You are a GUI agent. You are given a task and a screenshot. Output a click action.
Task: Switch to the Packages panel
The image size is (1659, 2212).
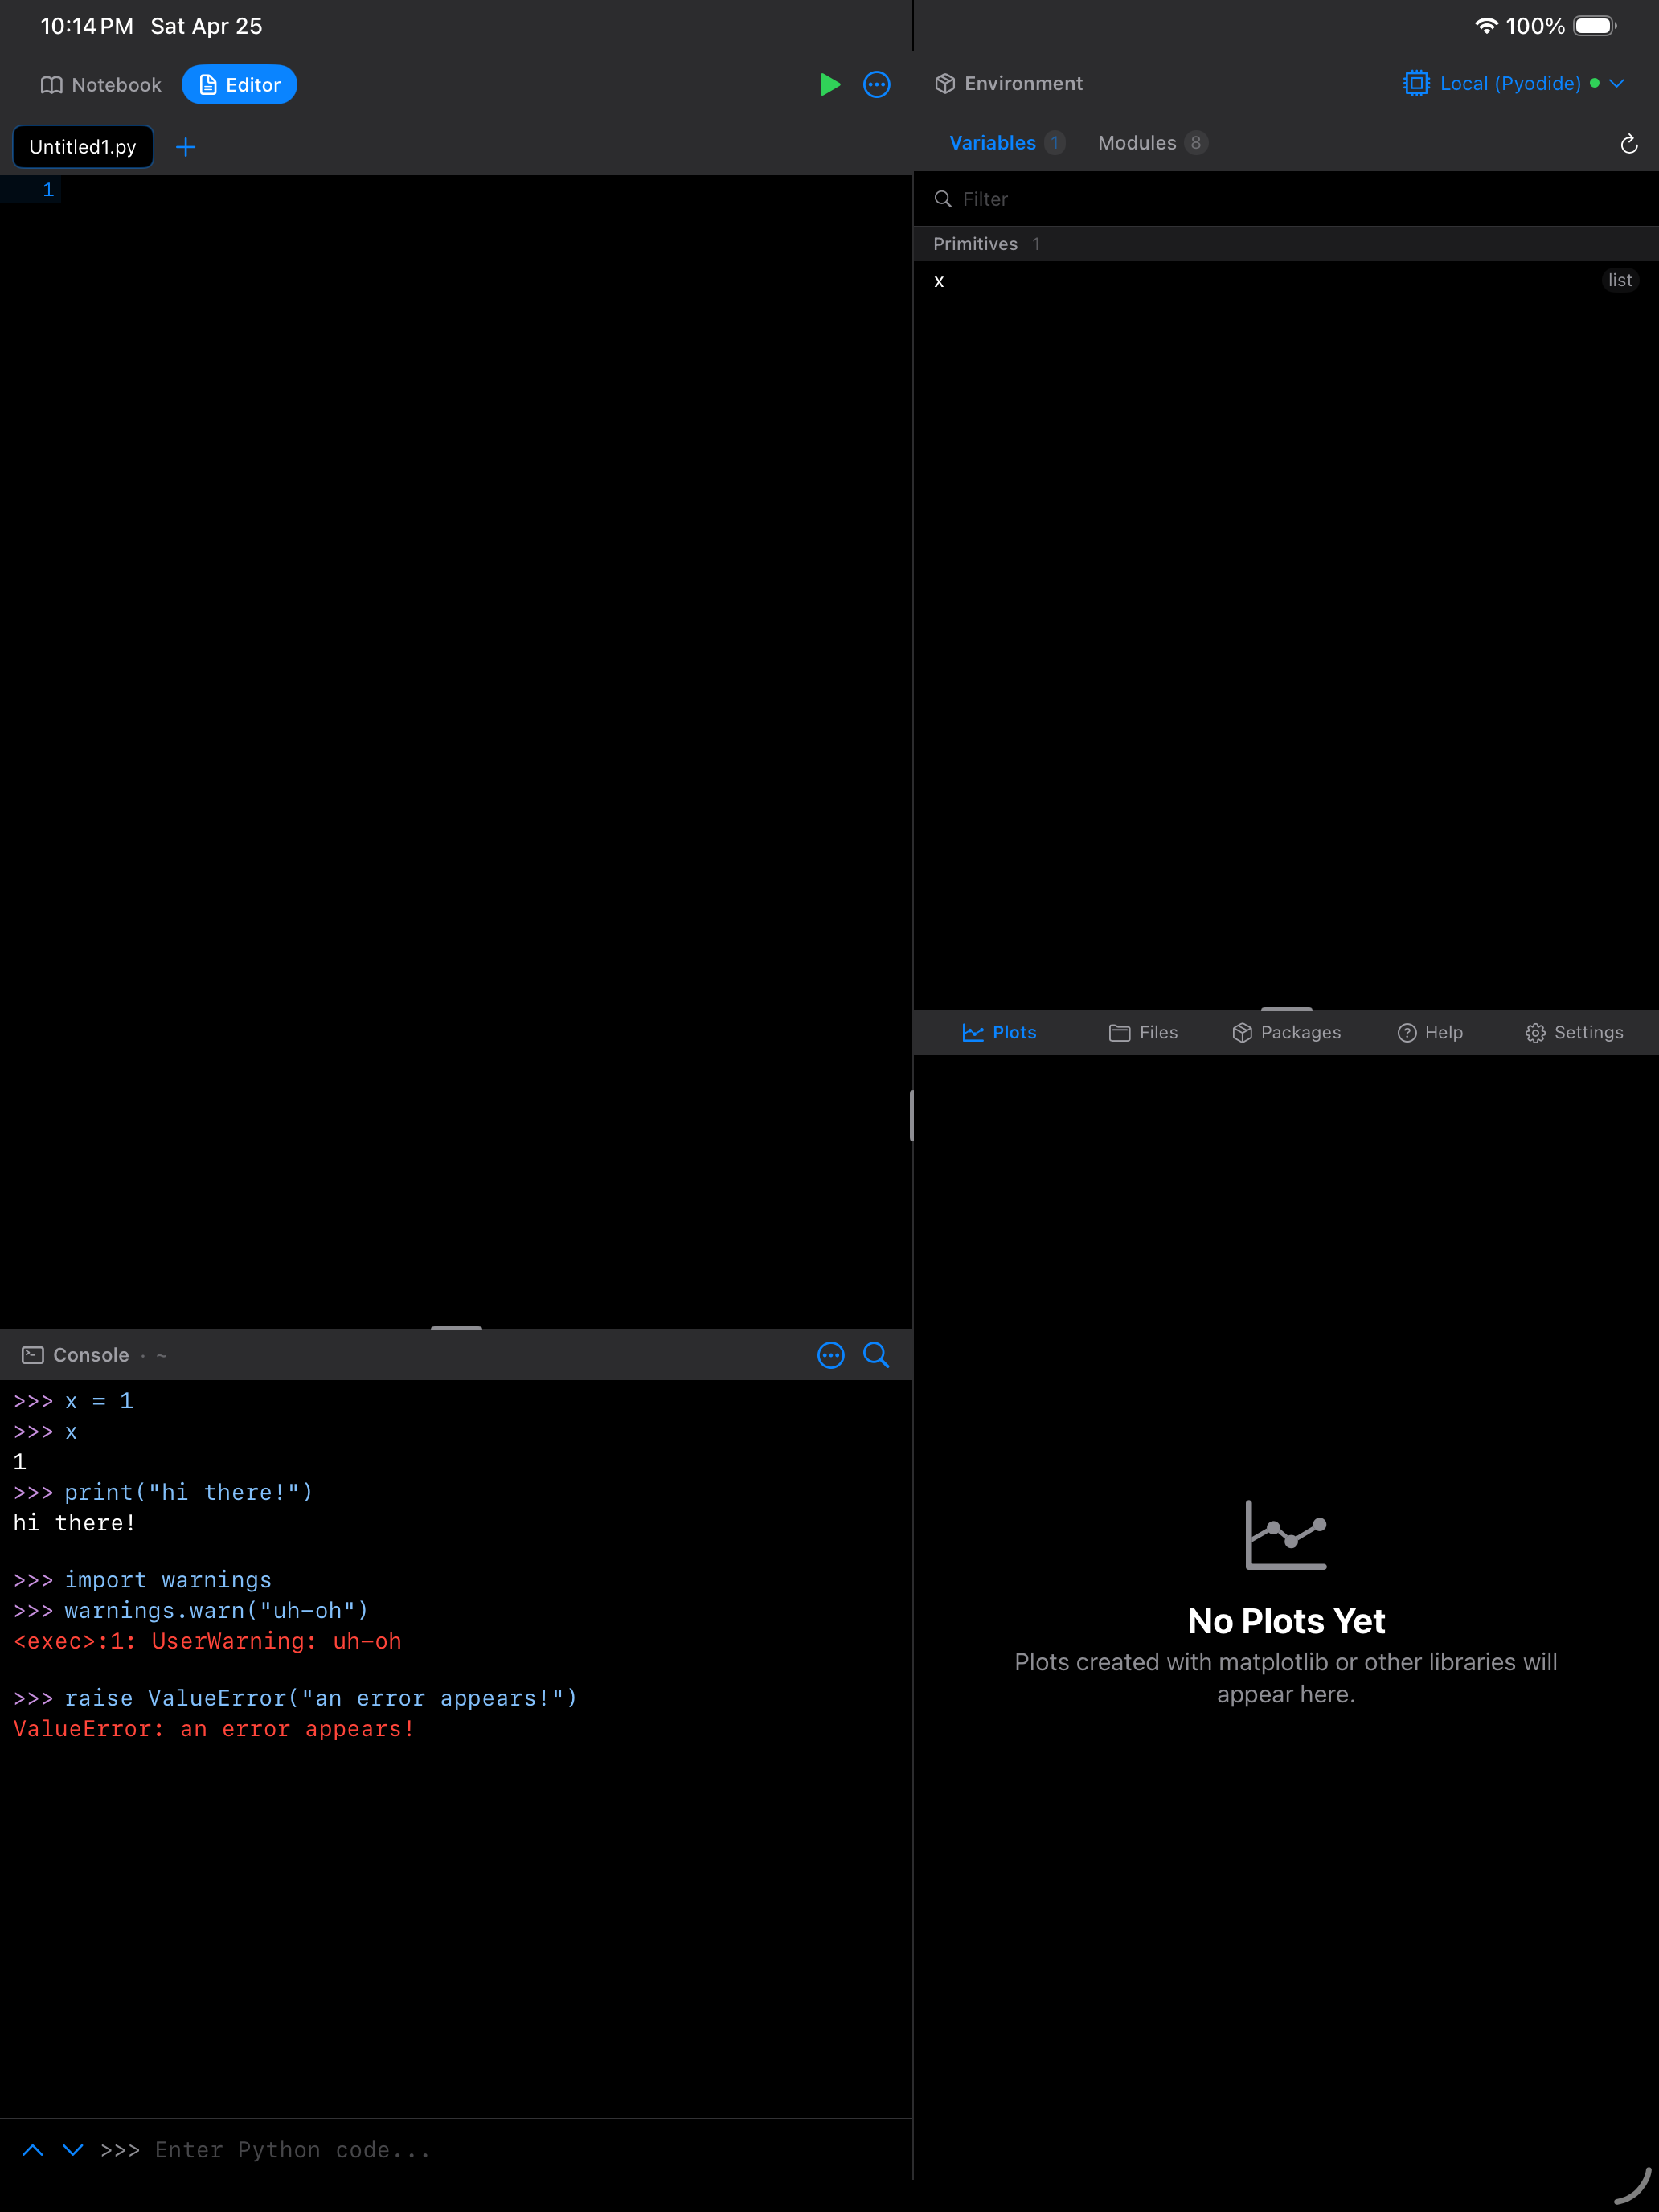tap(1286, 1033)
